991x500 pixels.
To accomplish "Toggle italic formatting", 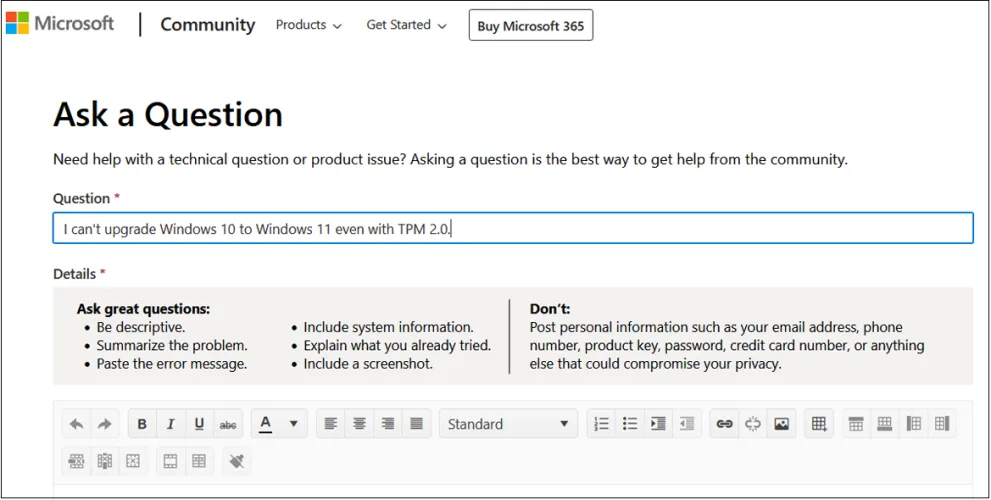I will pyautogui.click(x=171, y=424).
